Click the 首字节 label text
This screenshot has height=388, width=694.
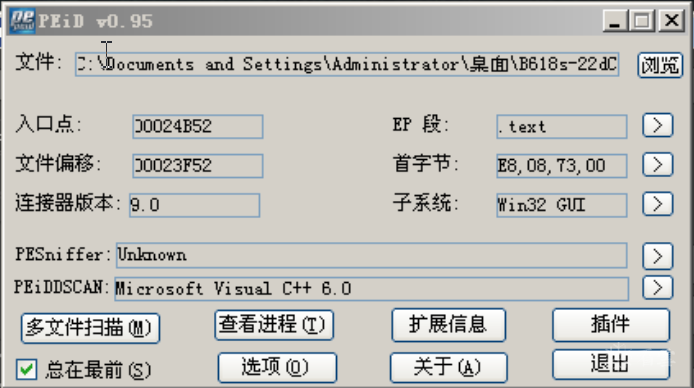(x=425, y=164)
